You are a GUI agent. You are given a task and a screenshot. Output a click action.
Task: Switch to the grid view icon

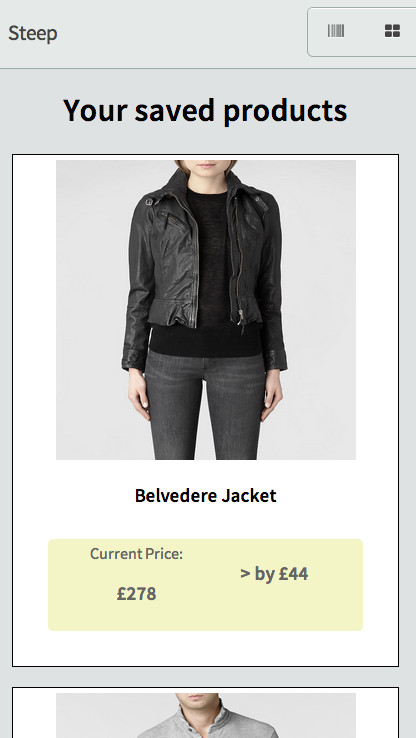[x=392, y=31]
